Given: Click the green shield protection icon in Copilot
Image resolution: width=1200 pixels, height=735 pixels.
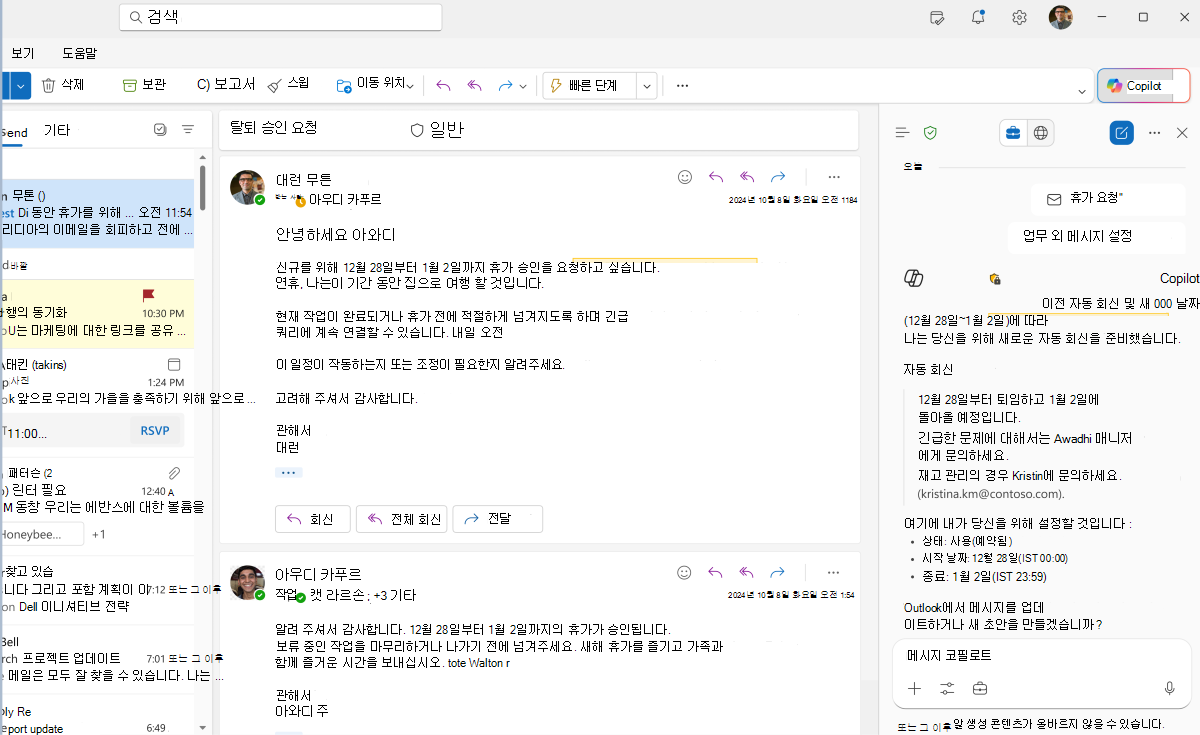Looking at the screenshot, I should [x=930, y=132].
